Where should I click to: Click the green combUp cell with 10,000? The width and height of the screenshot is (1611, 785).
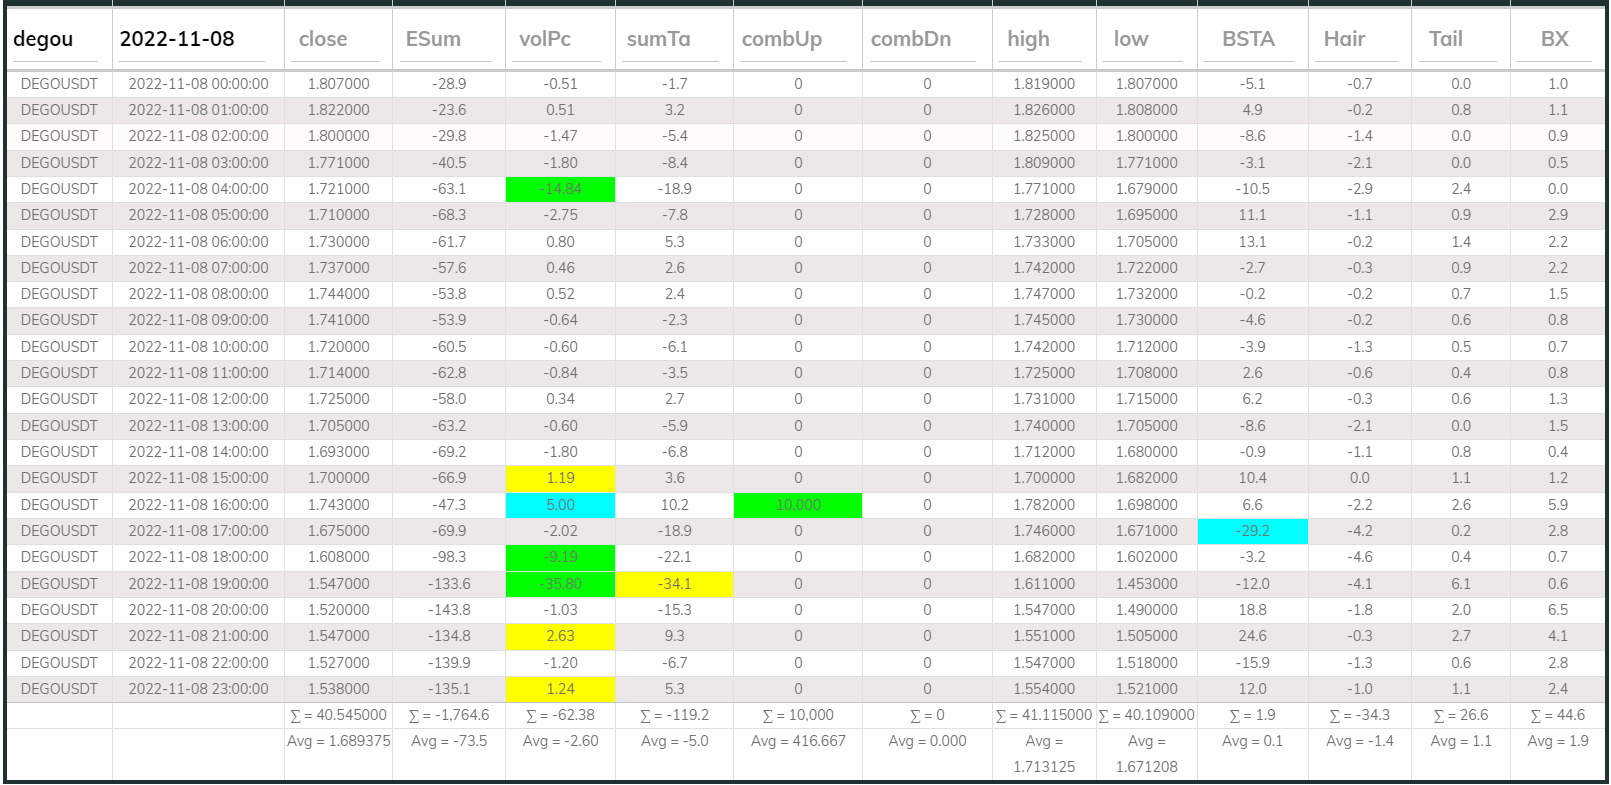tap(797, 505)
